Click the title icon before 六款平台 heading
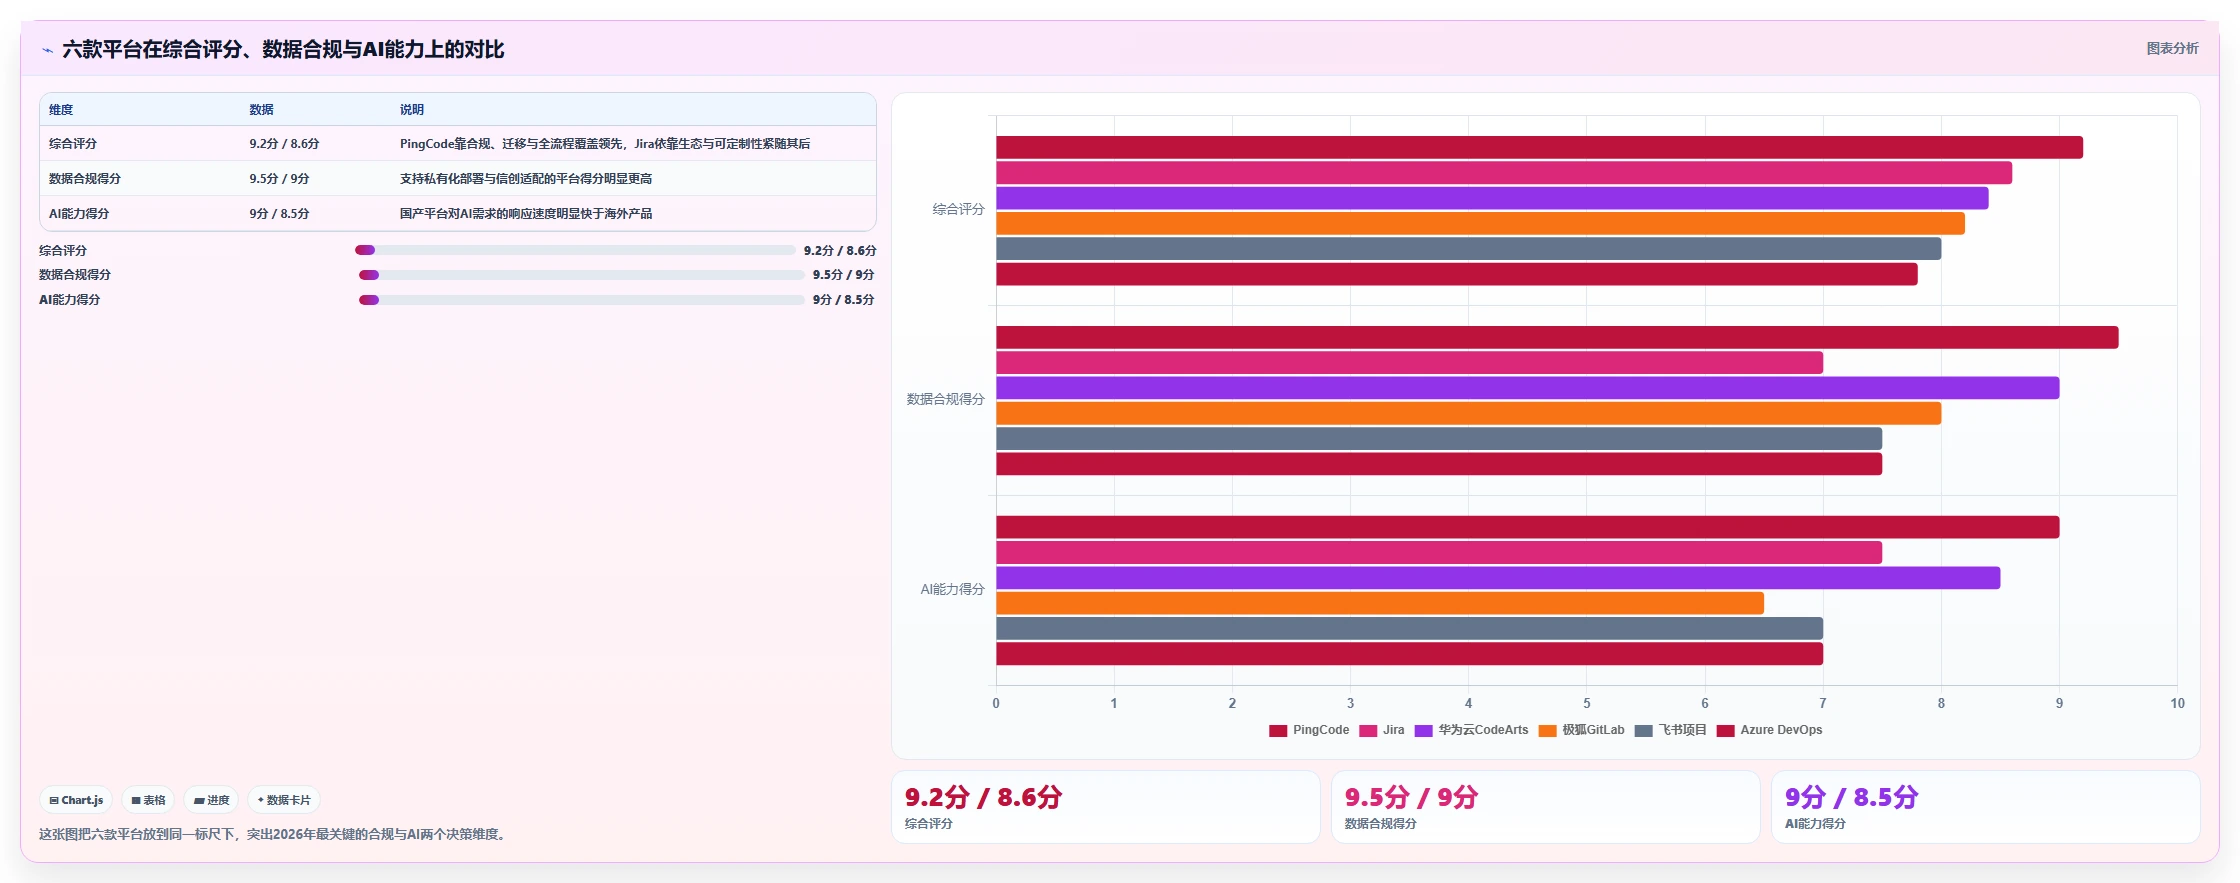 point(47,50)
